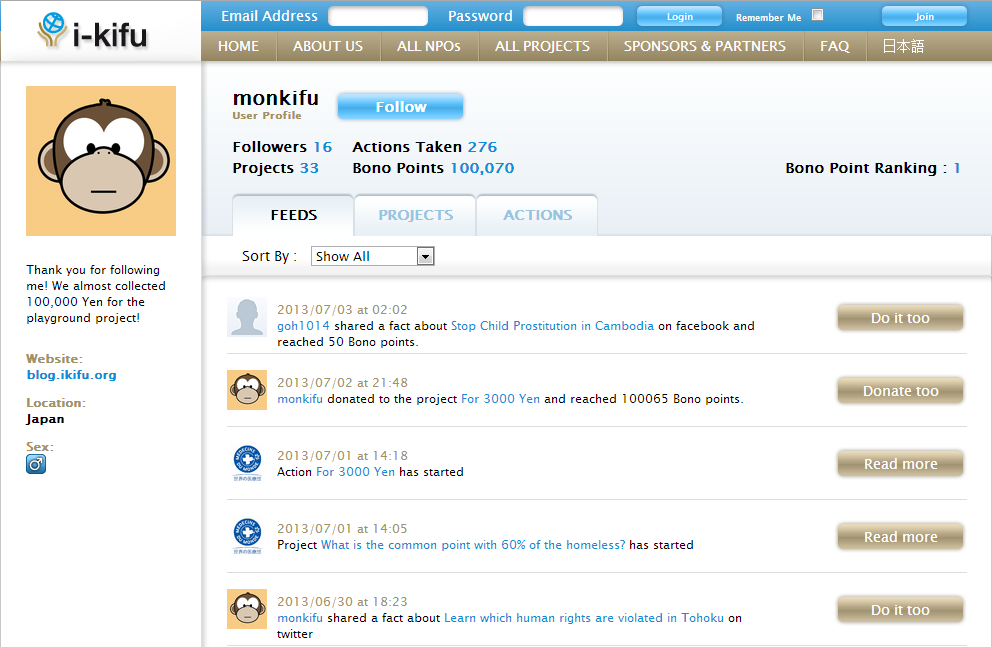Click the Bono Points value 100,070
Image resolution: width=992 pixels, height=647 pixels.
(x=482, y=168)
